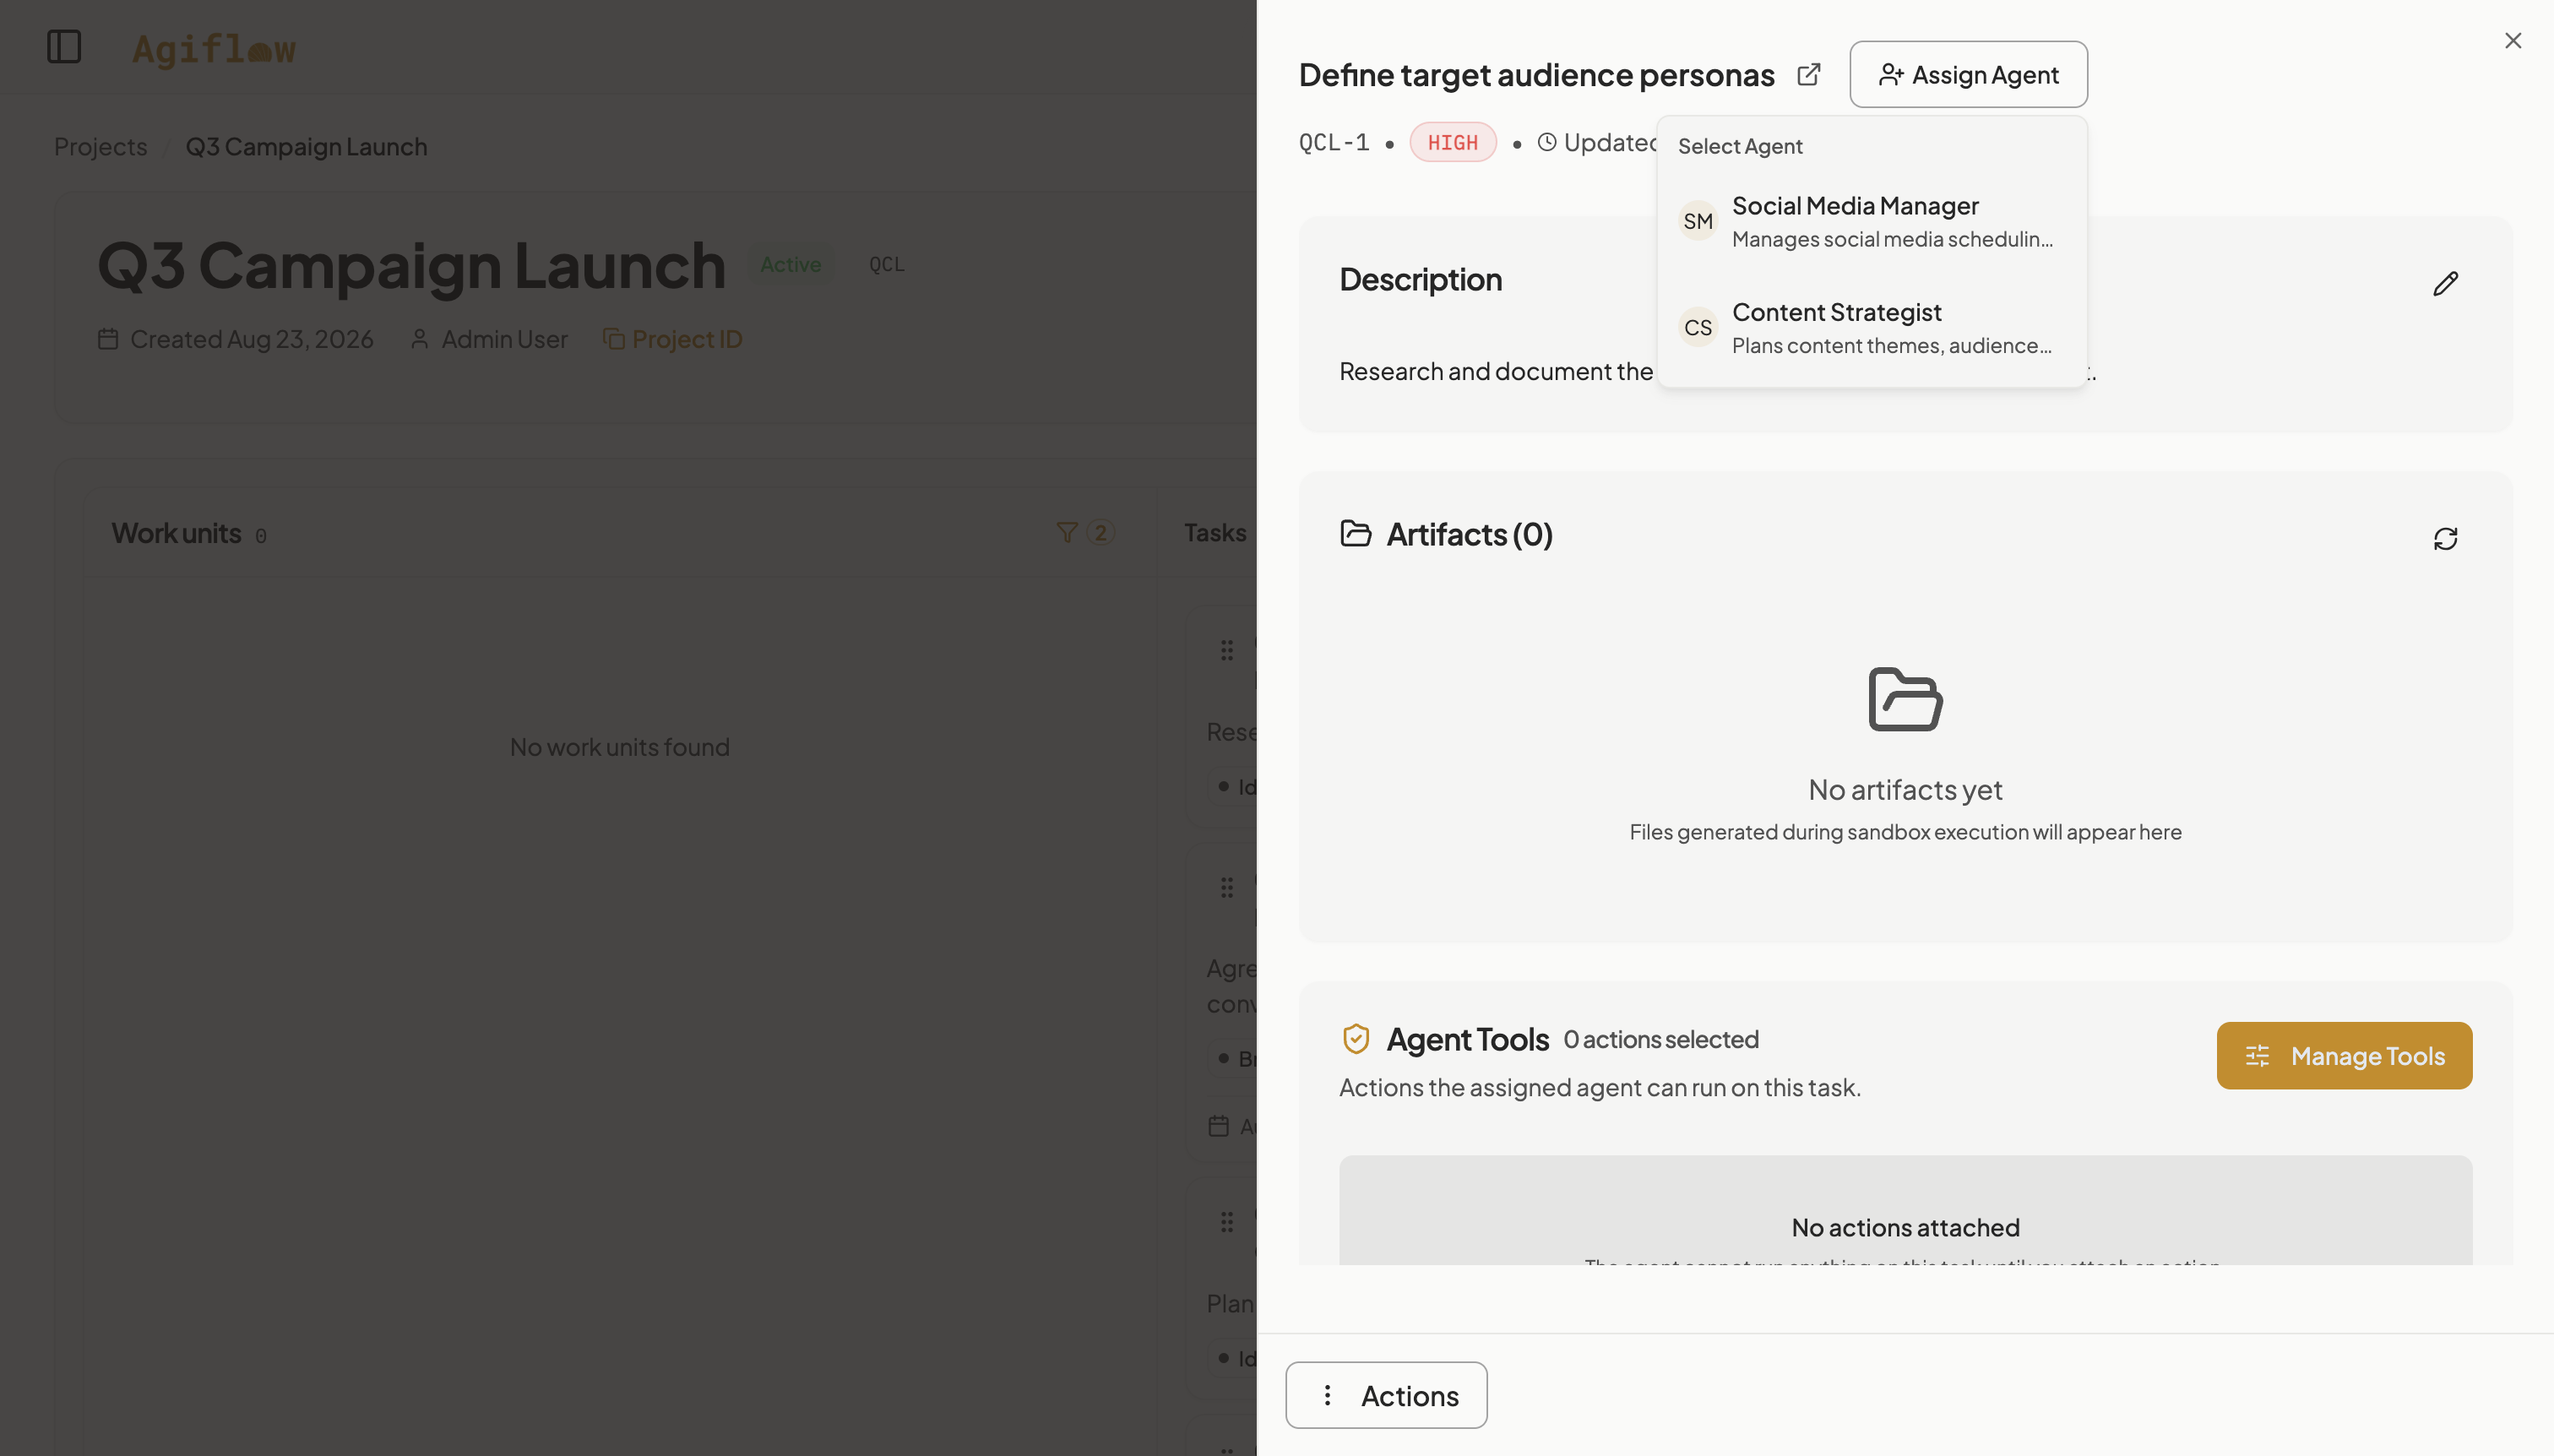
Task: Click the QCL-1 task identifier
Action: (1334, 143)
